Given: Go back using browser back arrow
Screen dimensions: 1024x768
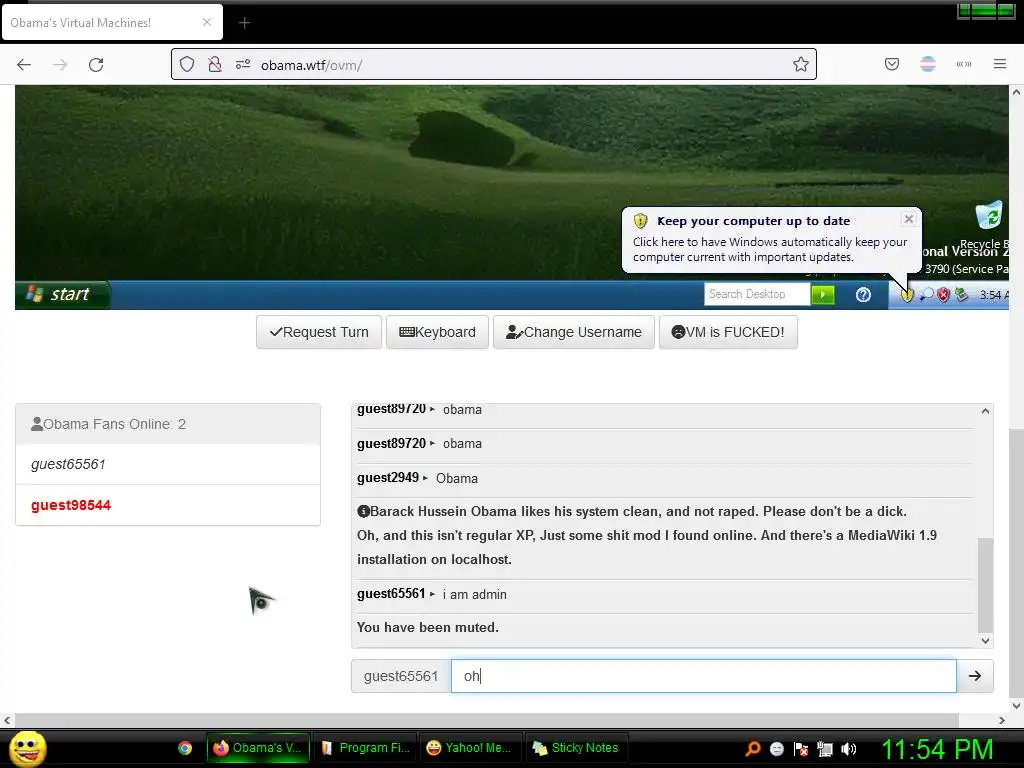Looking at the screenshot, I should pos(24,65).
